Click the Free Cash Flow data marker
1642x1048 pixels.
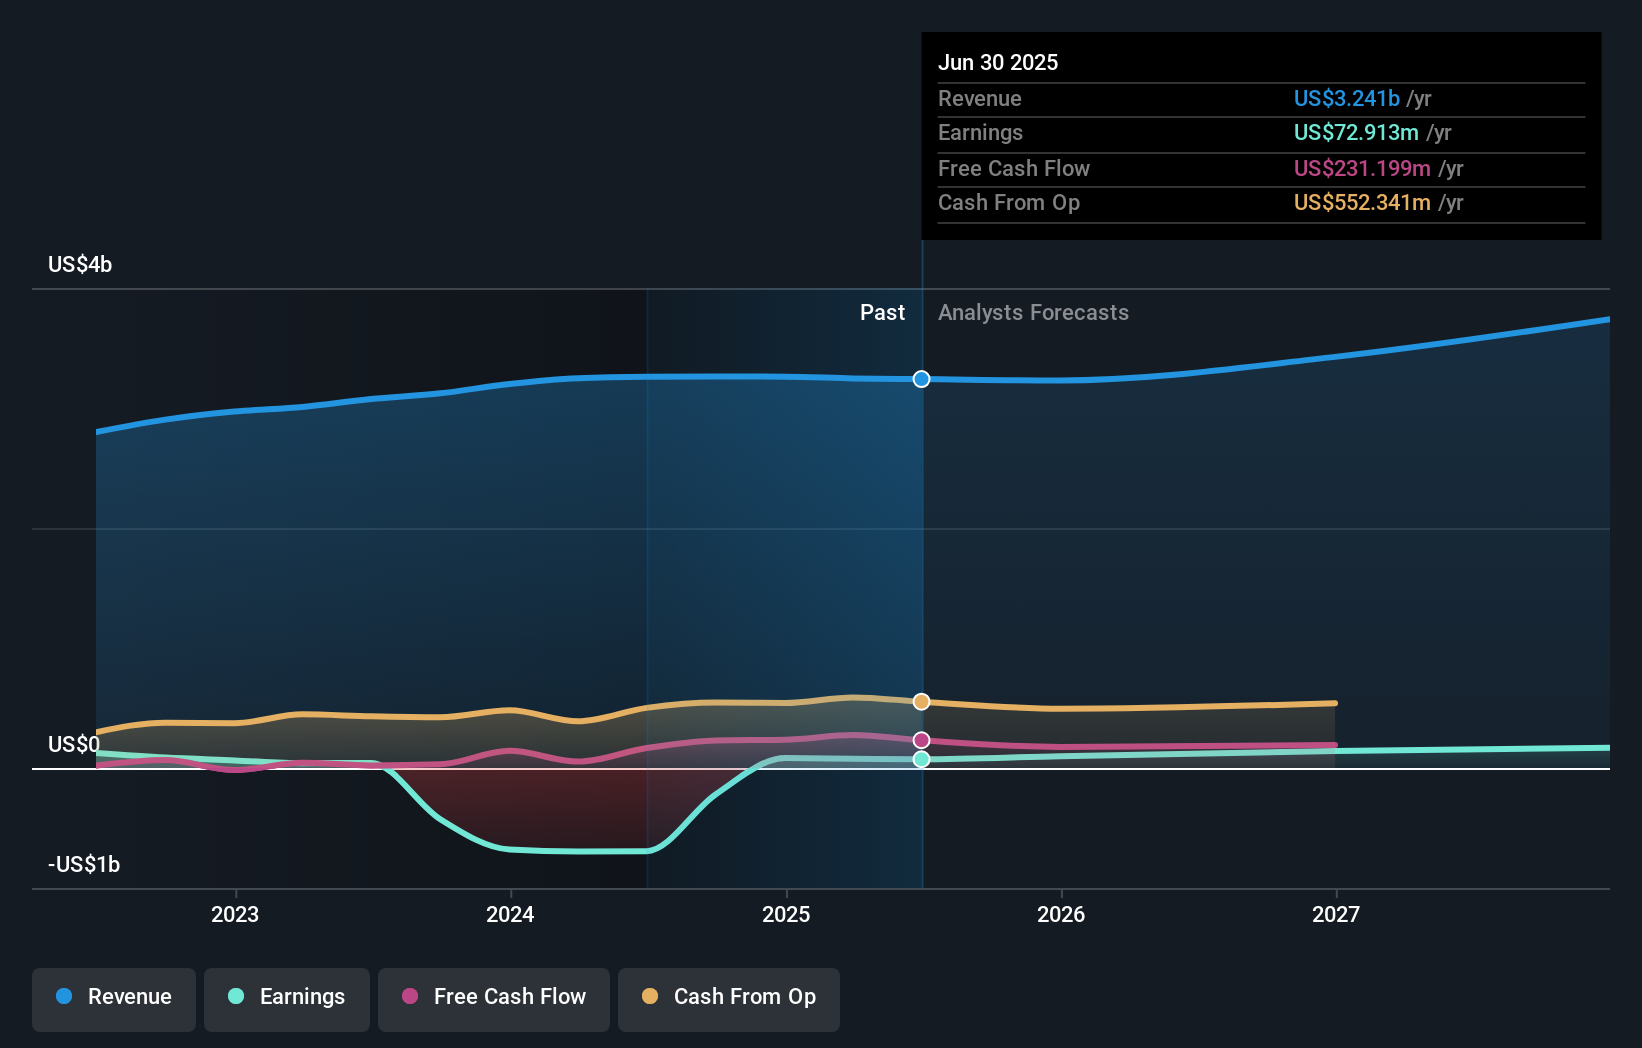pos(922,740)
